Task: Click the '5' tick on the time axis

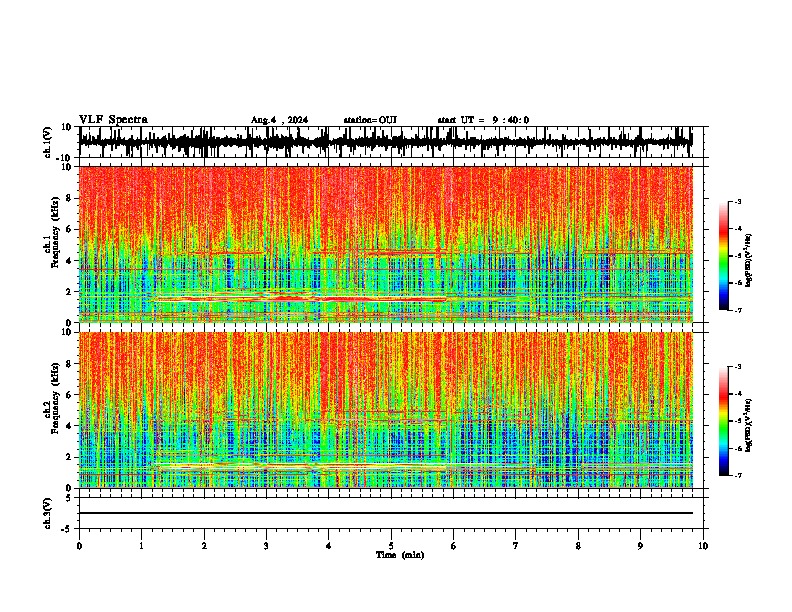Action: tap(391, 546)
